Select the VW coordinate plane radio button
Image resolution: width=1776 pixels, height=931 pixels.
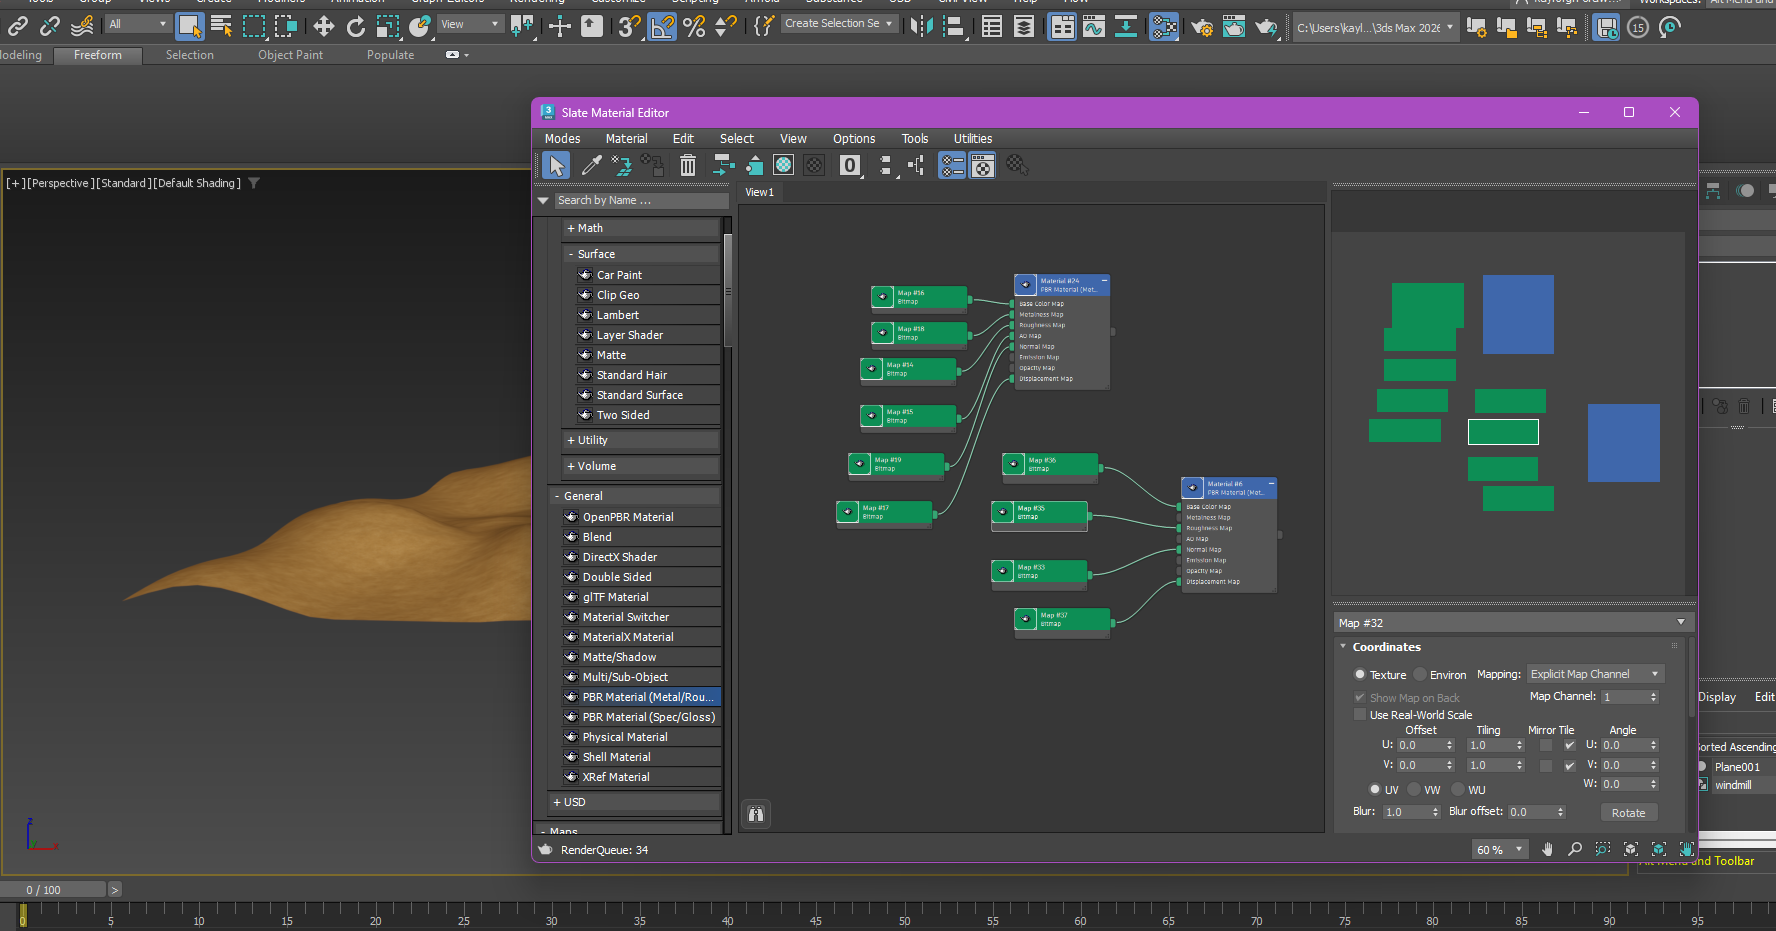click(1415, 790)
